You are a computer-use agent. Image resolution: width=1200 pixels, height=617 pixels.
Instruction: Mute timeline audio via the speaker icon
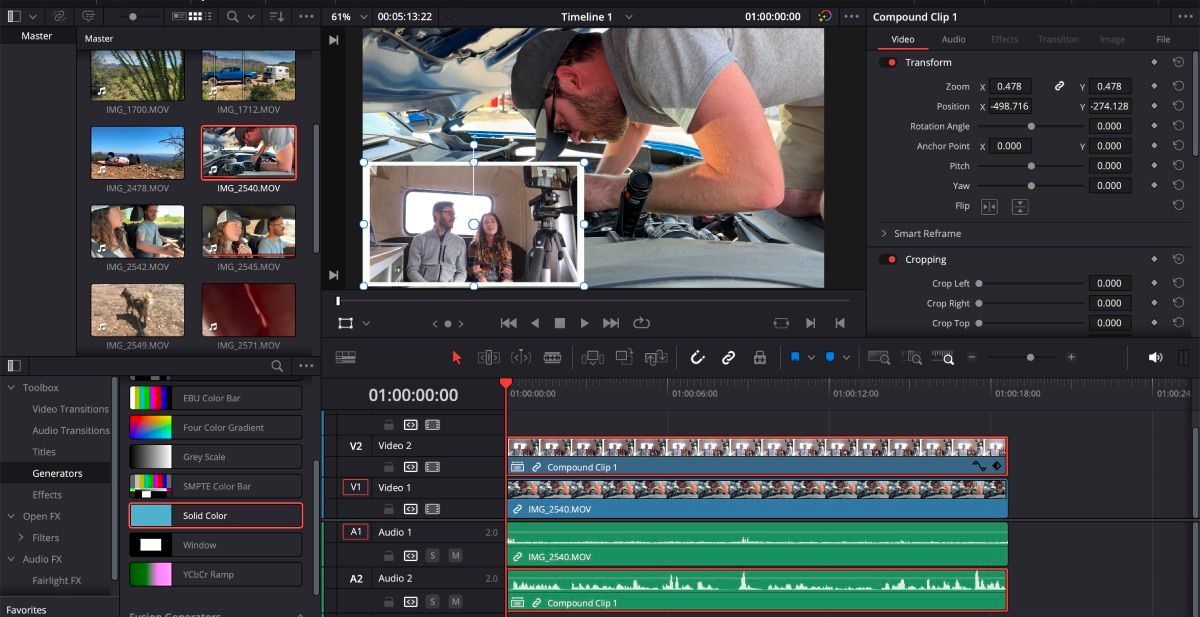click(1156, 357)
